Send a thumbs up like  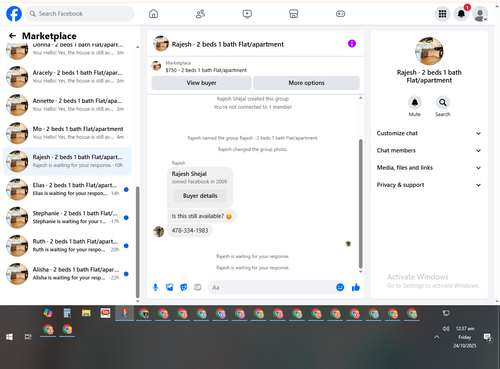[x=356, y=287]
